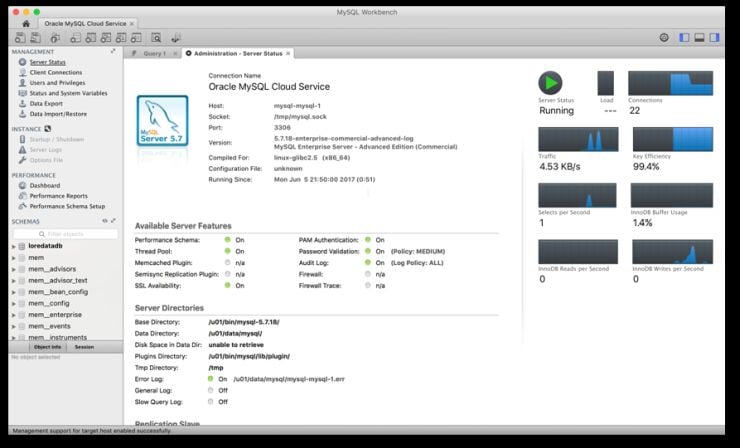Click the green Running server status icon
This screenshot has width=740, height=448.
[550, 83]
